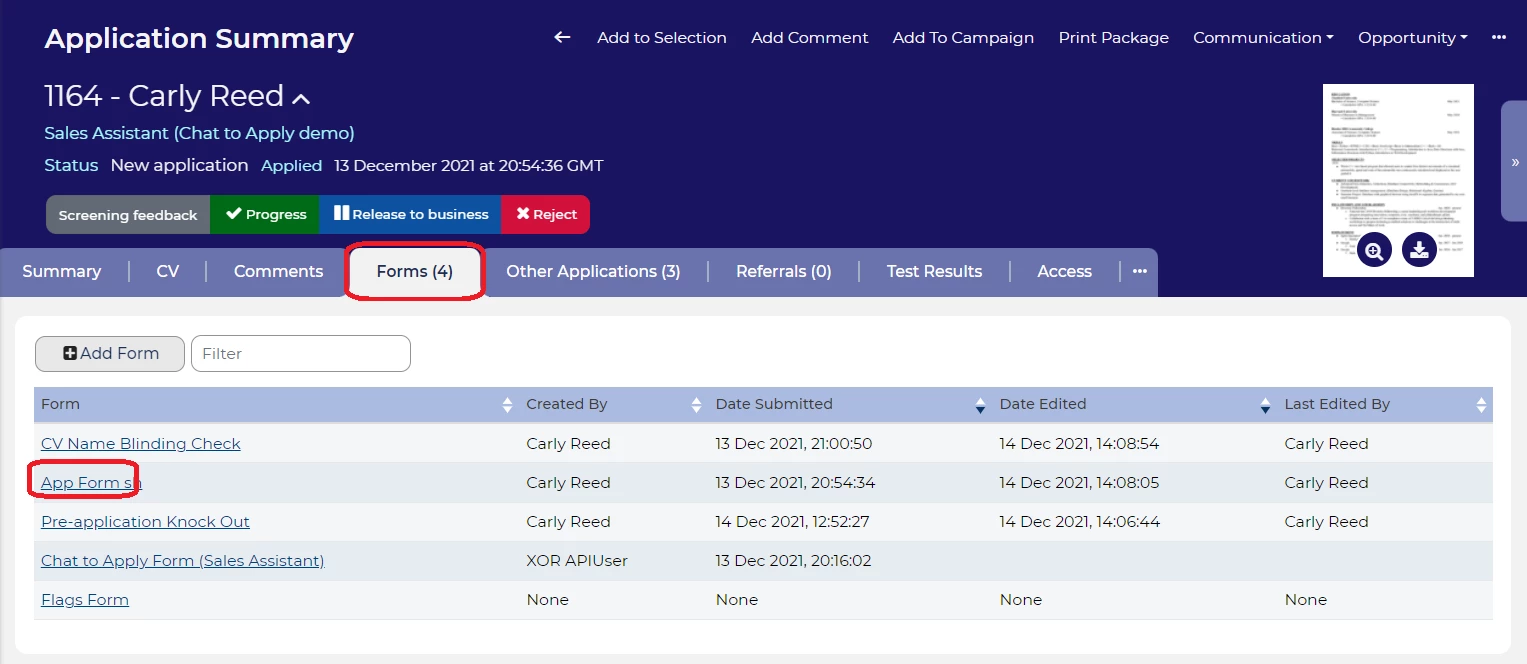Click the back arrow icon in header
1527x664 pixels.
562,37
